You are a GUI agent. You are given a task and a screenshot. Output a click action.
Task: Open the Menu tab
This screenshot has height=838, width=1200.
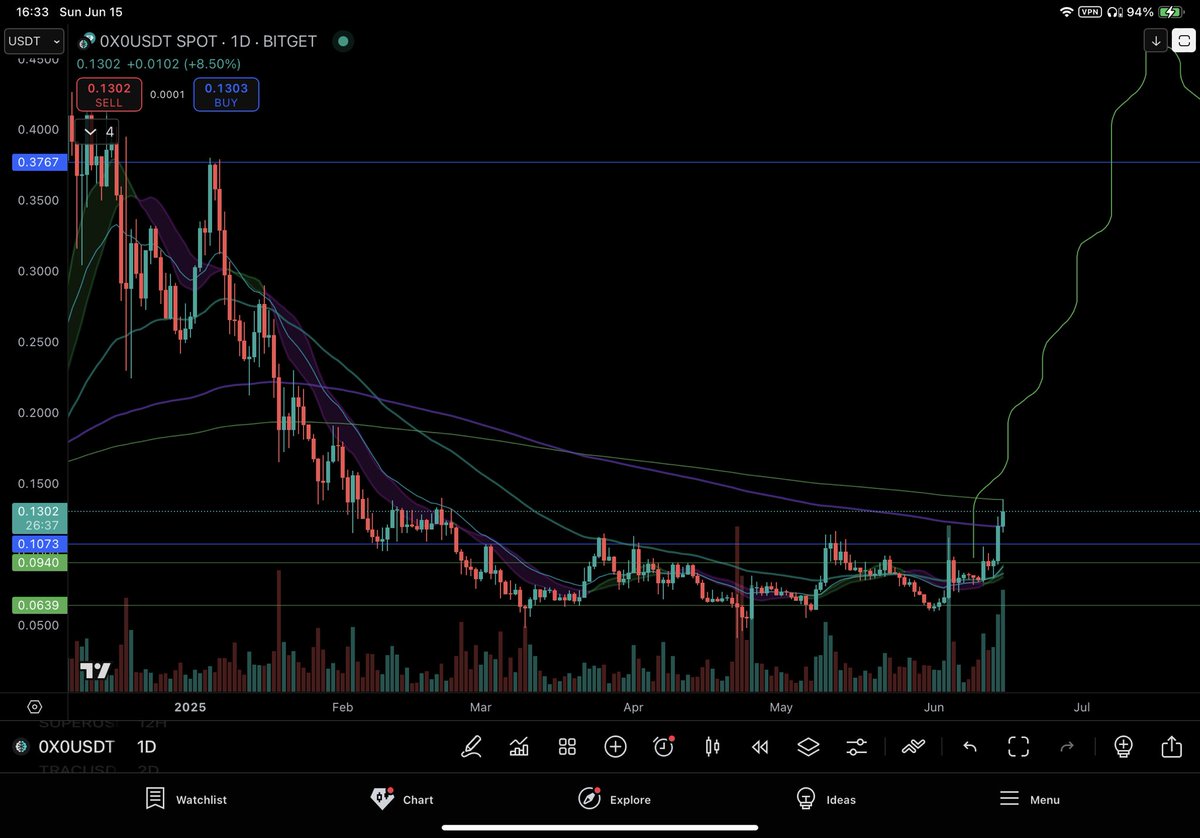click(1030, 798)
